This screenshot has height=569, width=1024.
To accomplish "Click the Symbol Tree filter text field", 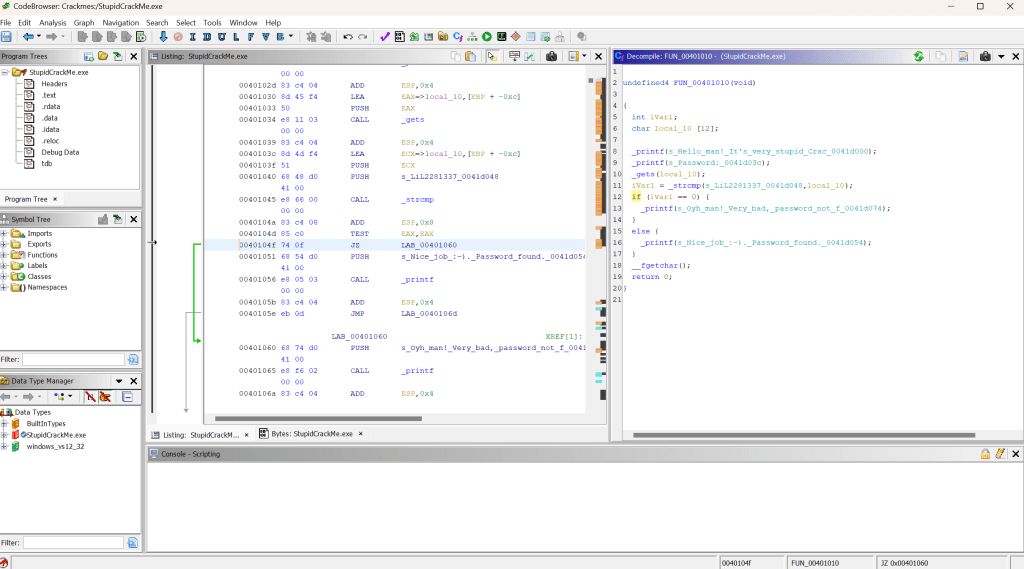I will (72, 359).
